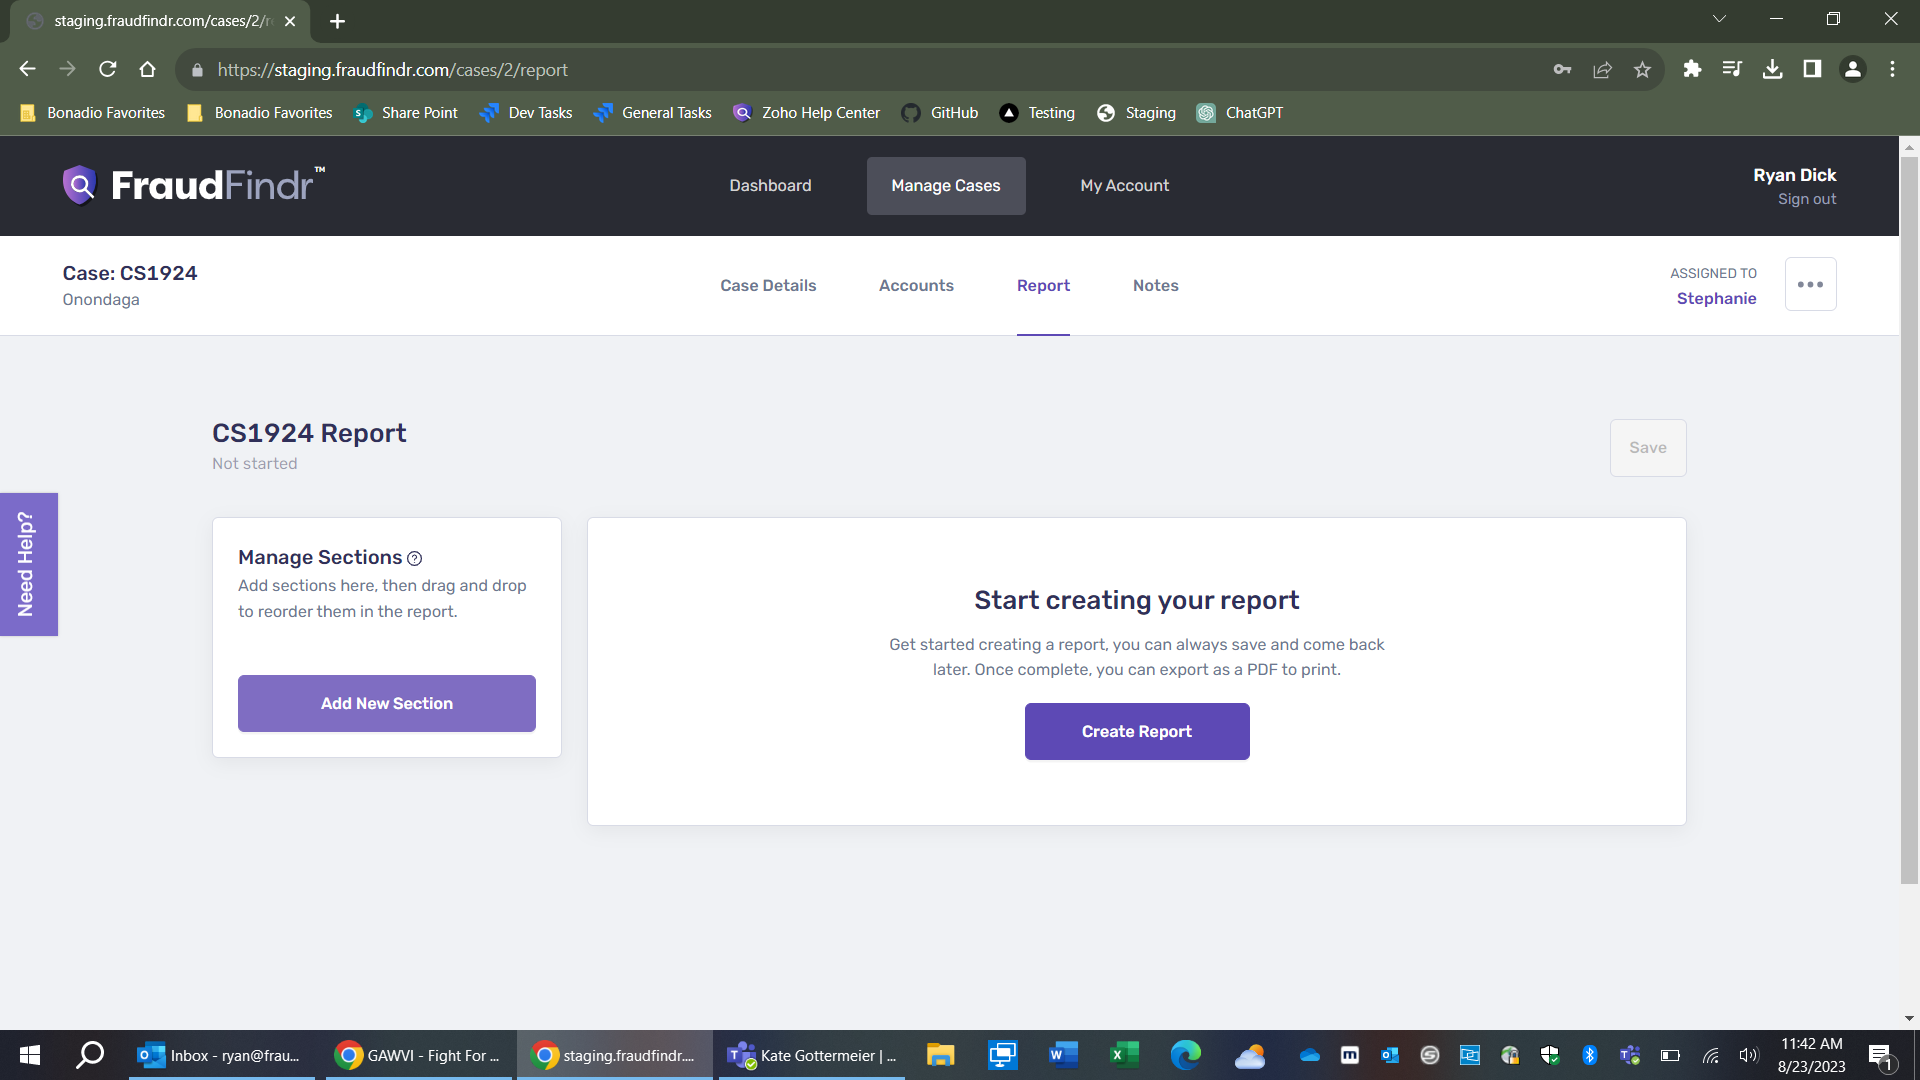Open Excel from the Windows taskbar

coord(1124,1055)
